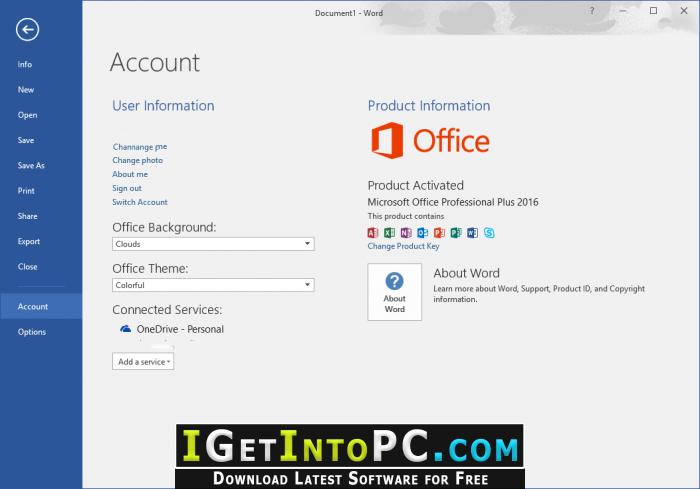Click the OneDrive cloud icon in Connected Services
Image resolution: width=700 pixels, height=489 pixels.
[x=125, y=329]
